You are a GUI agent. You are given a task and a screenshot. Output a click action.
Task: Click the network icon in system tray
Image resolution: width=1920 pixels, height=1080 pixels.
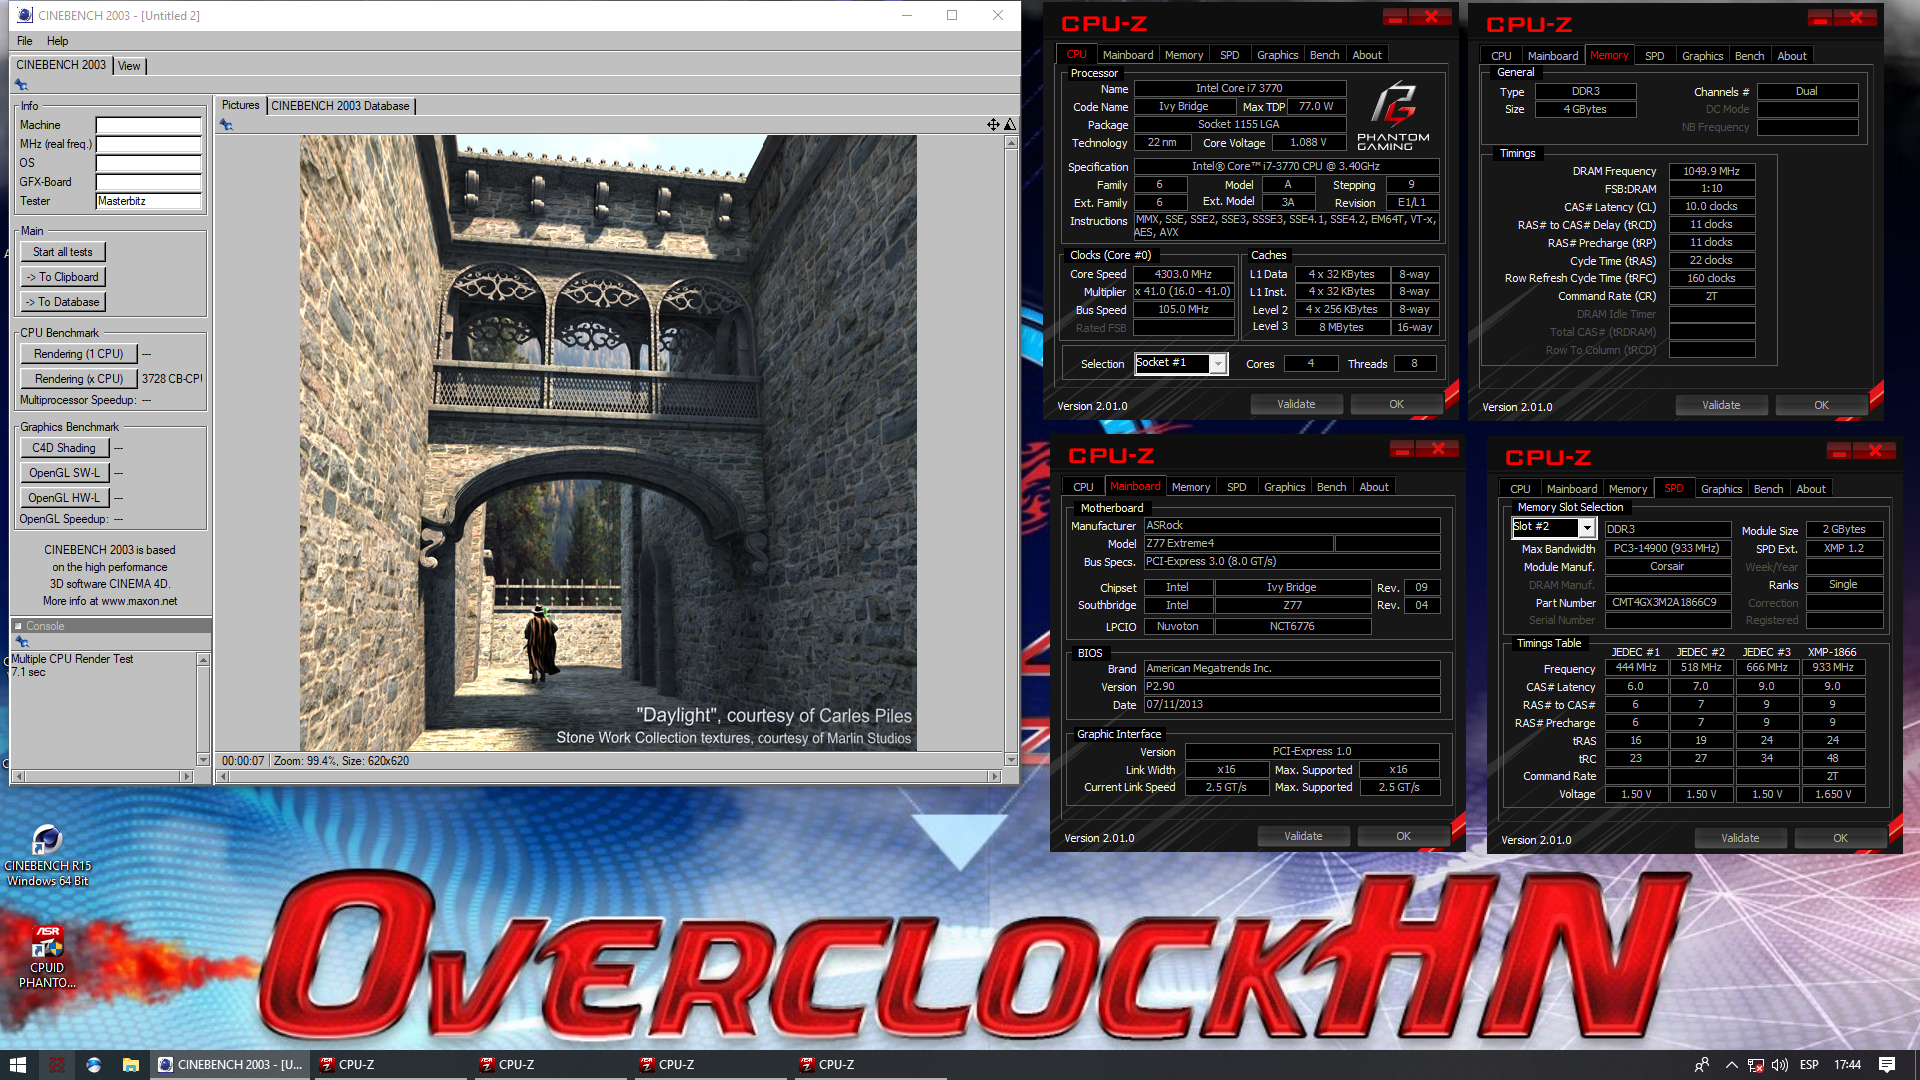1756,1065
